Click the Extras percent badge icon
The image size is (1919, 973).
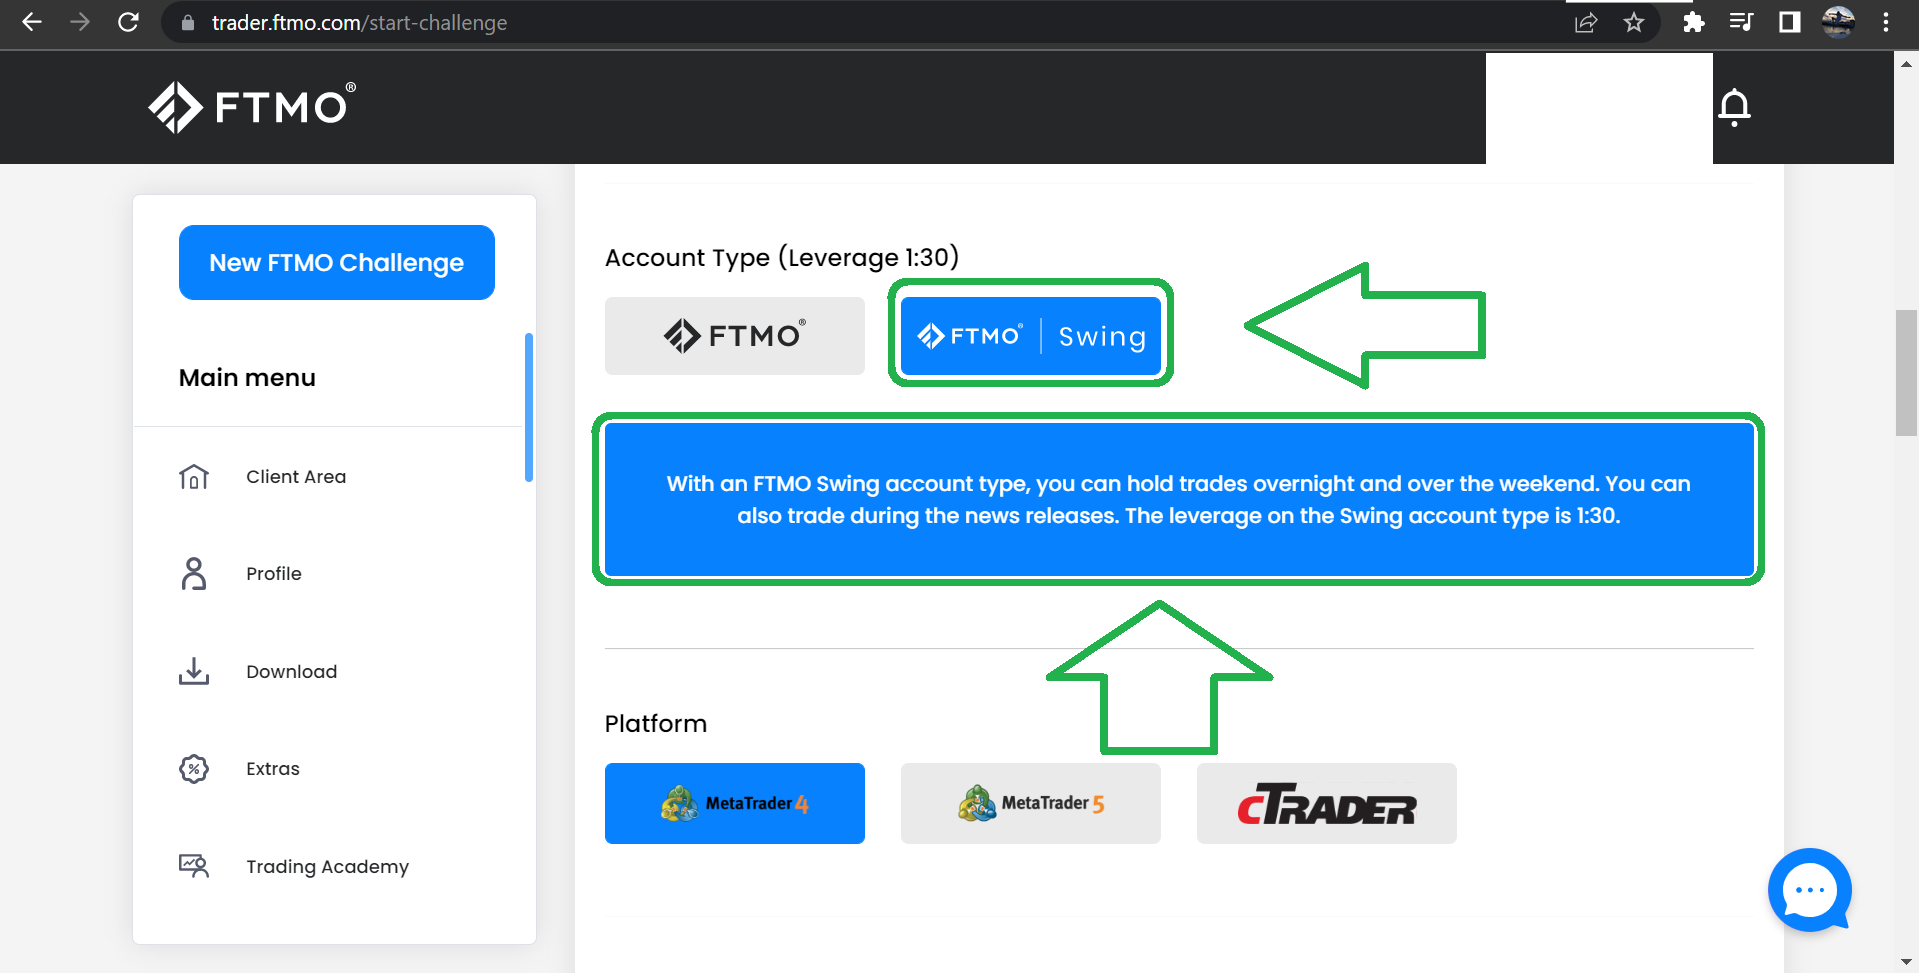tap(194, 768)
